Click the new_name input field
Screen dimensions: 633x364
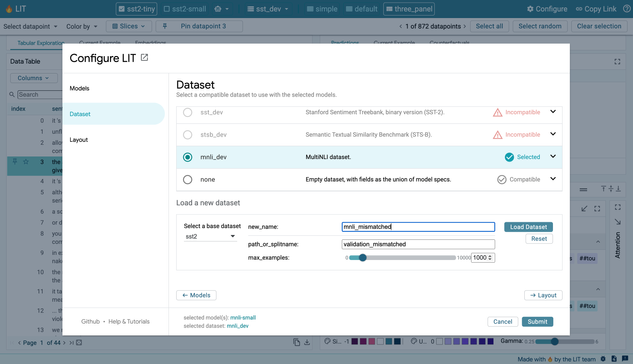pyautogui.click(x=418, y=227)
